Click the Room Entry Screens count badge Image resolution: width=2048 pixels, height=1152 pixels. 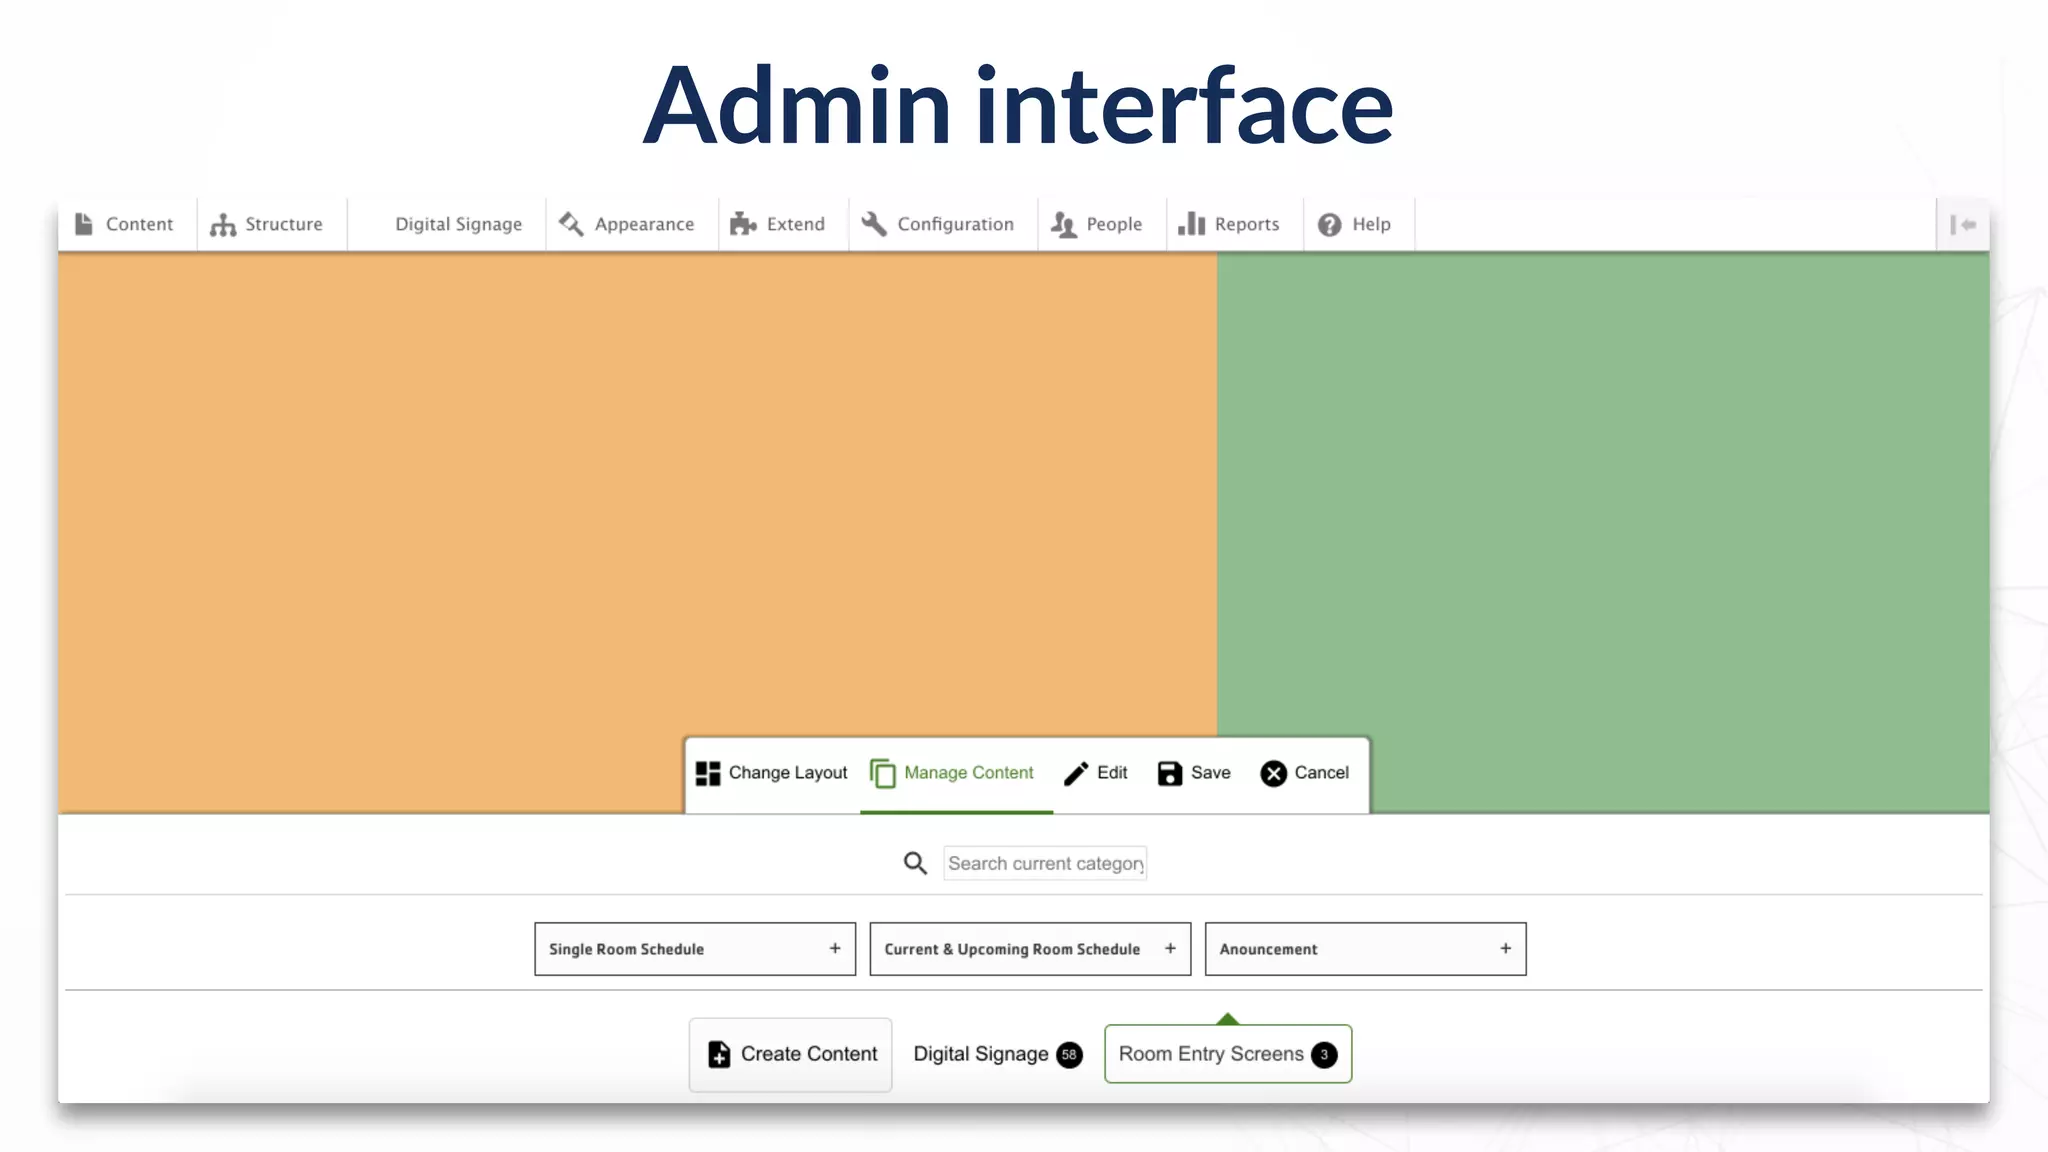(1324, 1055)
